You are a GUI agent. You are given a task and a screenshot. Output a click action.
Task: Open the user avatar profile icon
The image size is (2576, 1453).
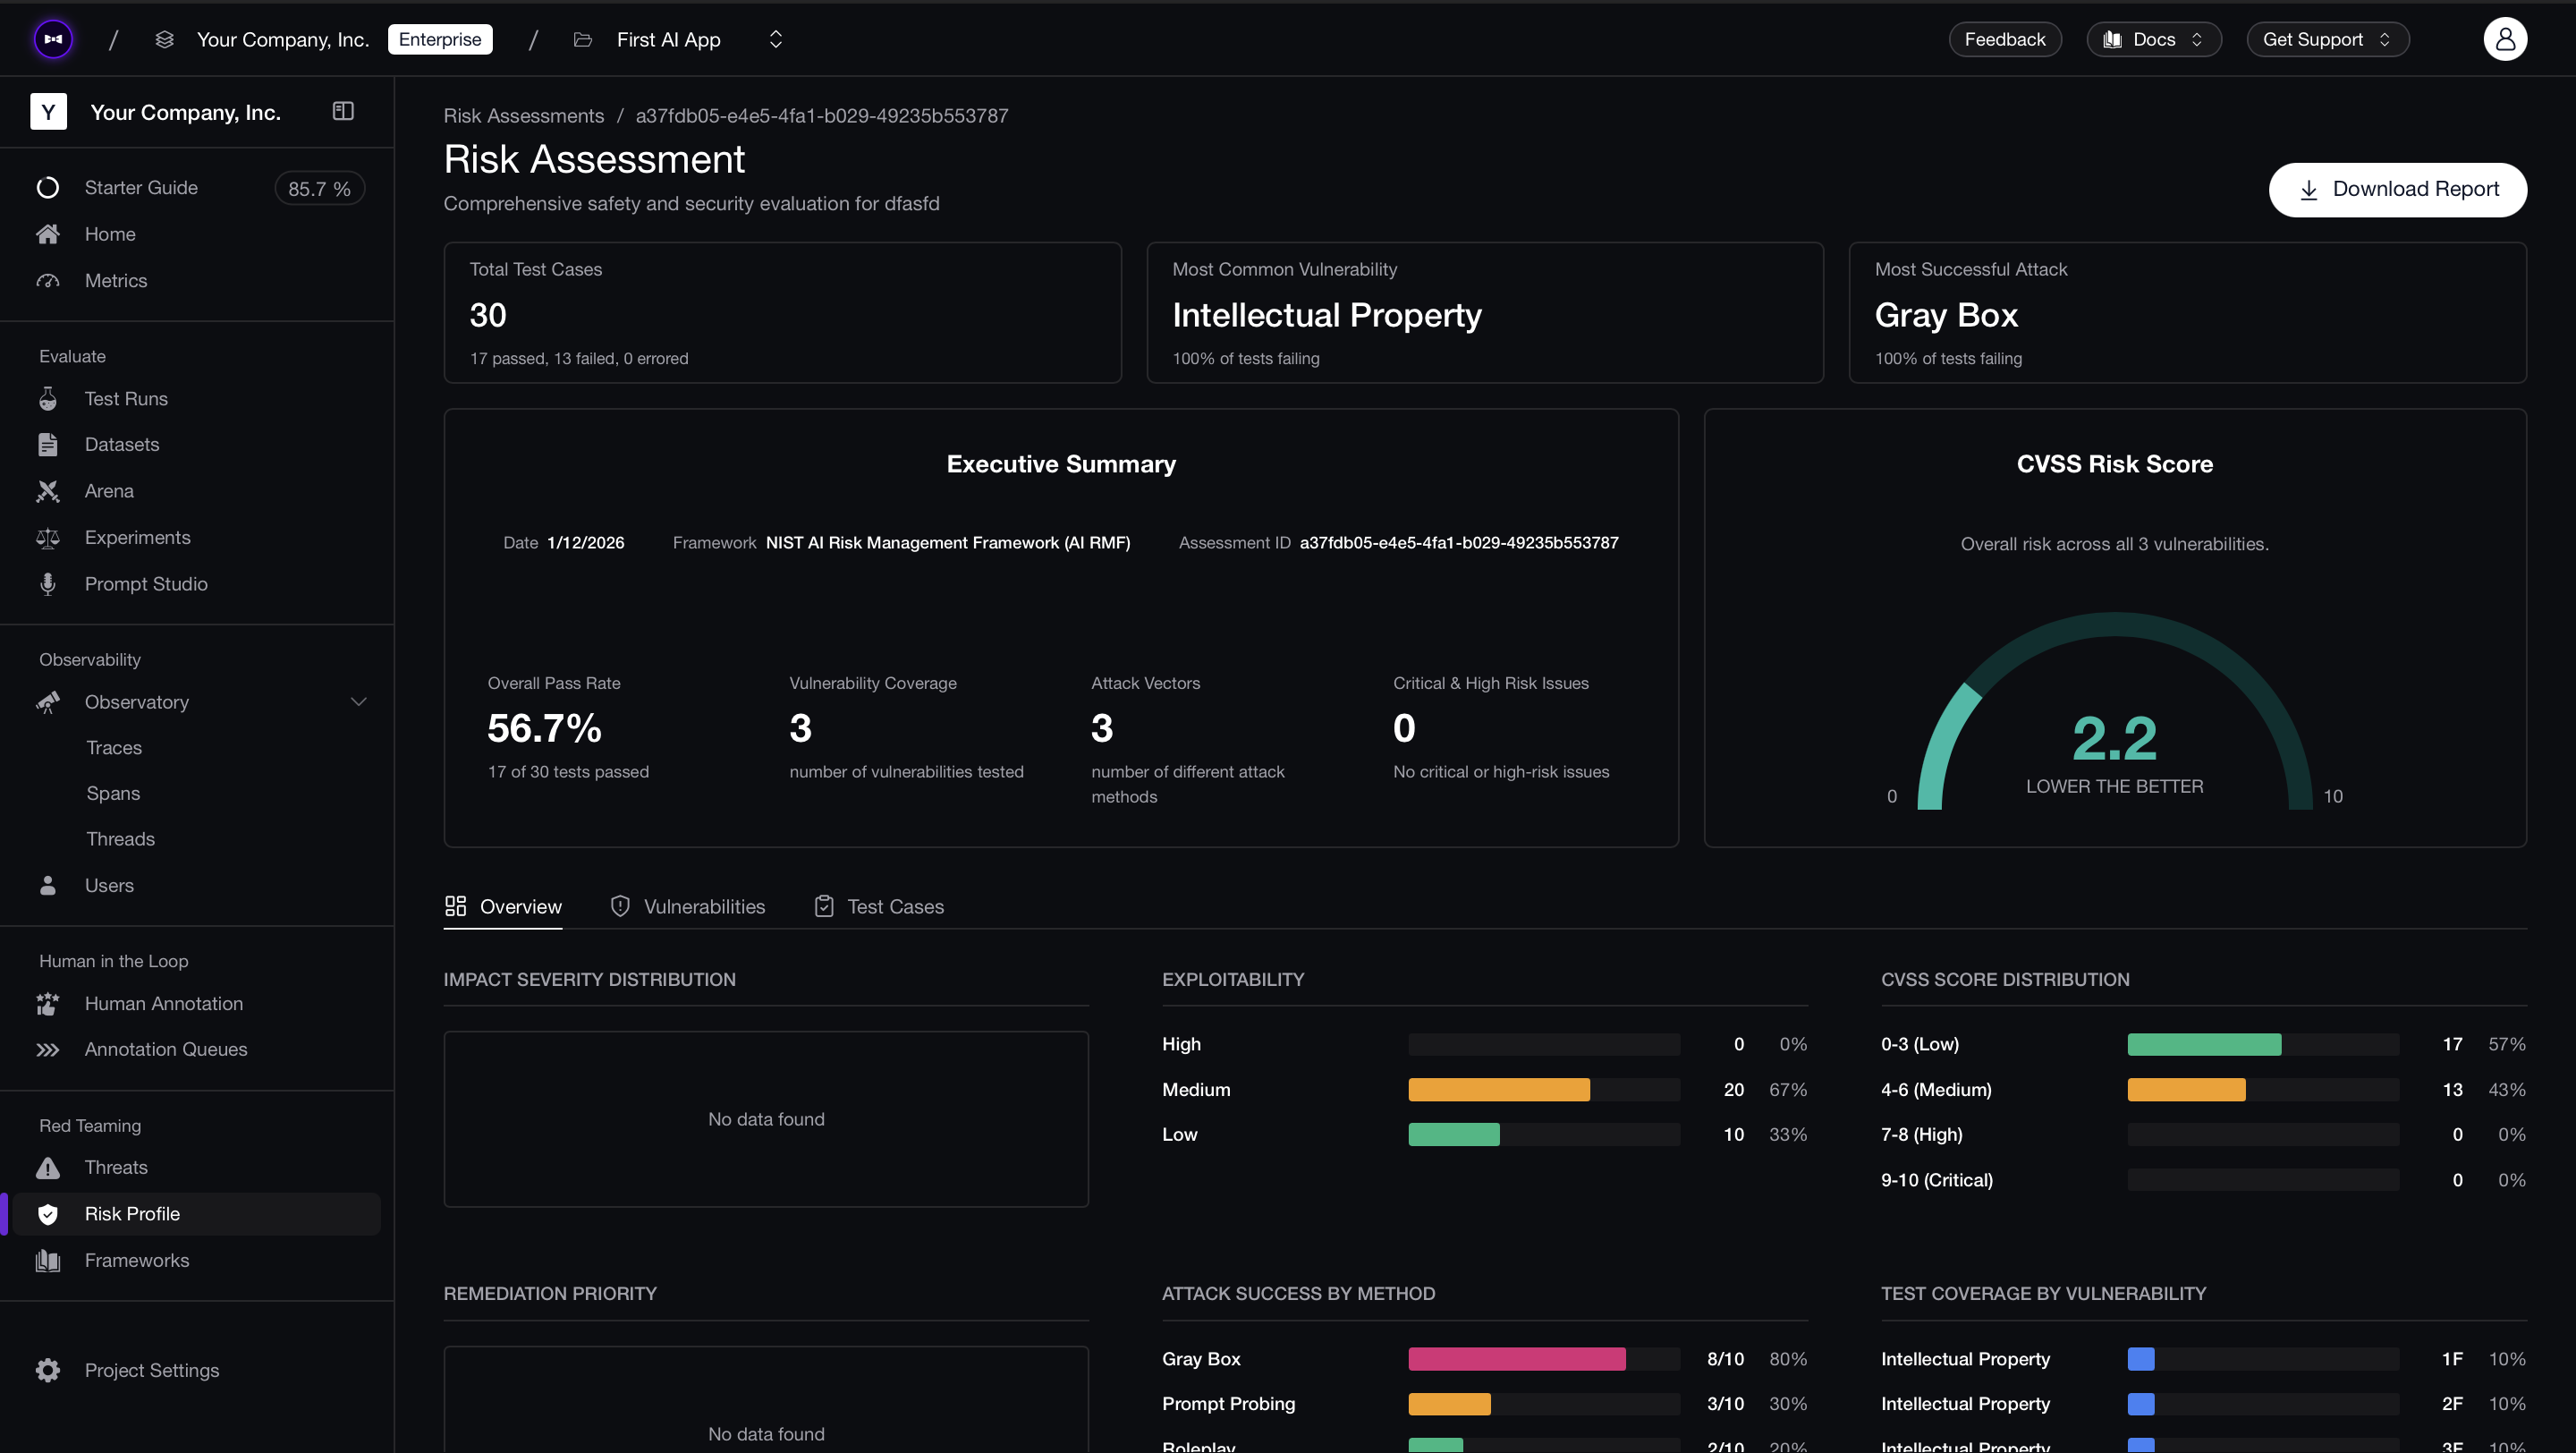(2504, 39)
